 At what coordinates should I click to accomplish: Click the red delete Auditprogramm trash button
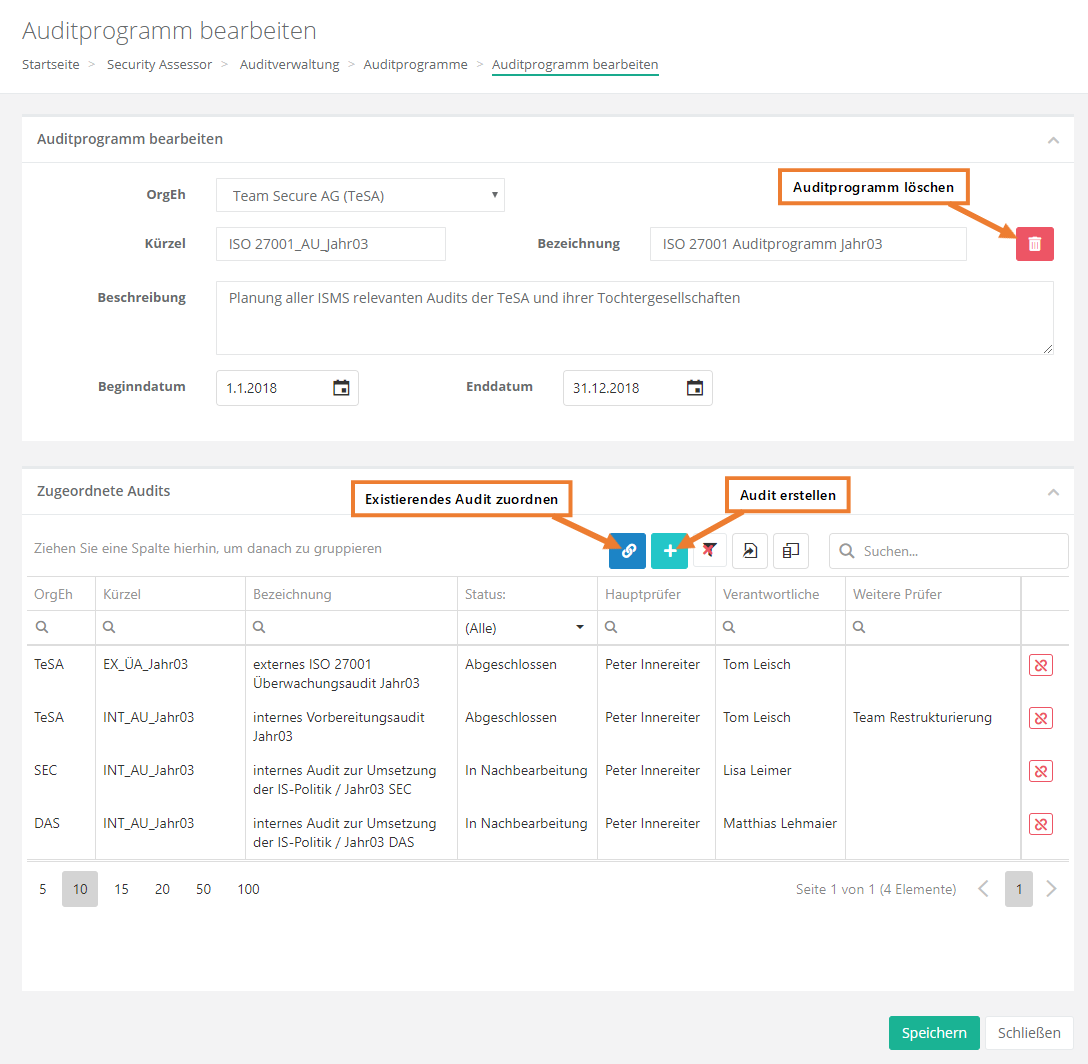tap(1034, 244)
